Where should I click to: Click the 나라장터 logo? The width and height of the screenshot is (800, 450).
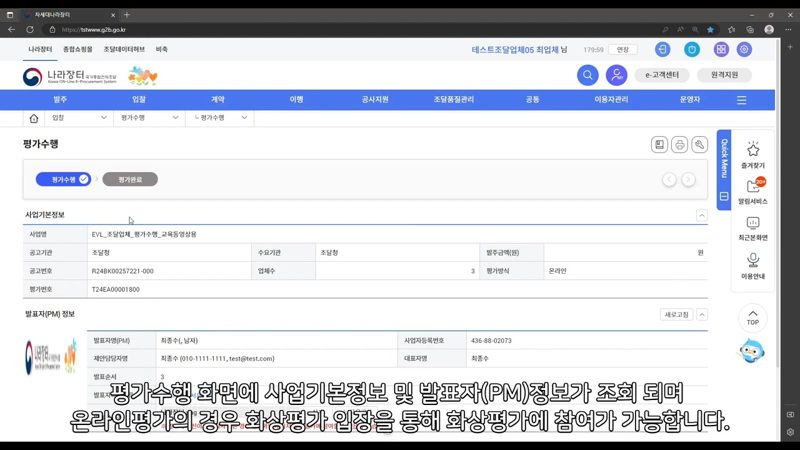pyautogui.click(x=70, y=77)
